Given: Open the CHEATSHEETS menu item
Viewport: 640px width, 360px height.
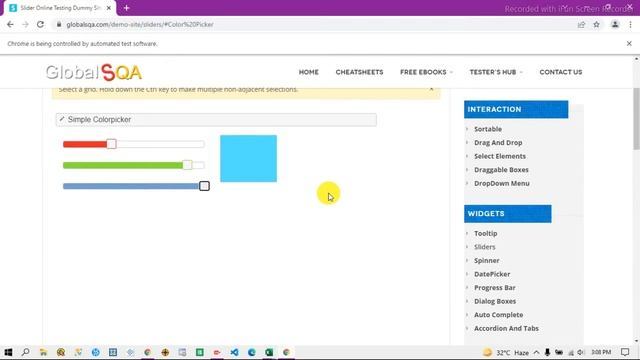Looking at the screenshot, I should click(359, 72).
